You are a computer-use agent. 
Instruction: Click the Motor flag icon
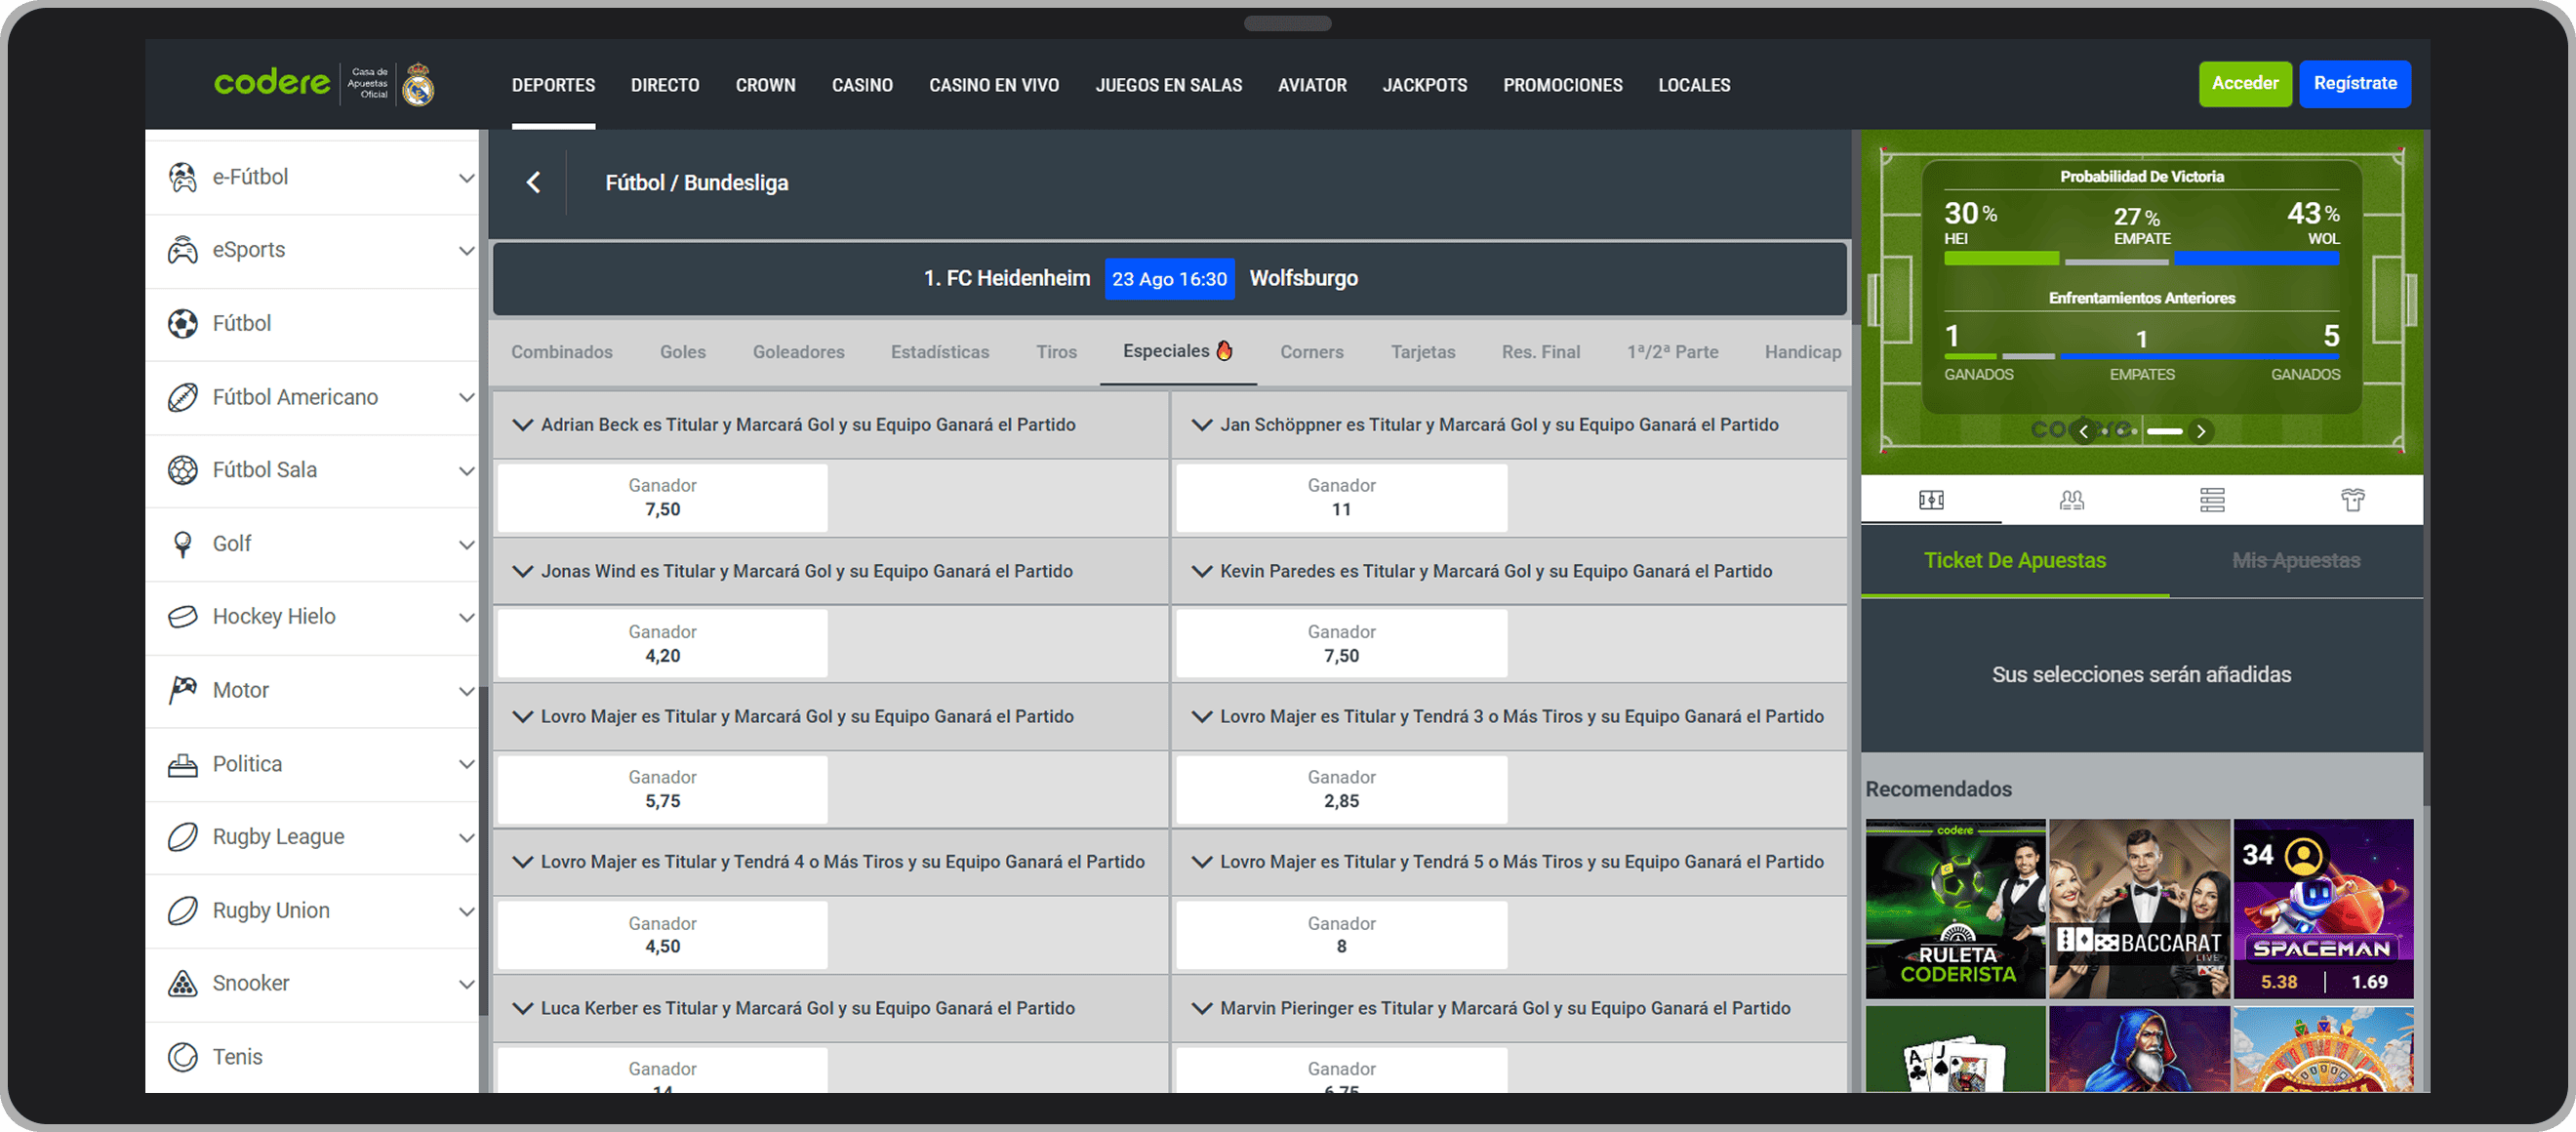click(182, 690)
